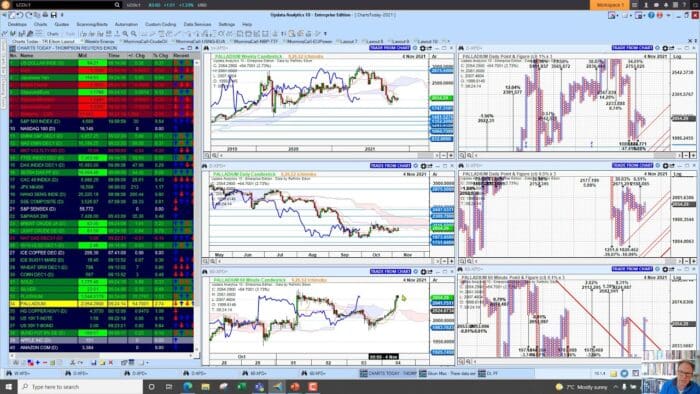Click the magnifier below the Weekly Candlestick chart

[207, 155]
